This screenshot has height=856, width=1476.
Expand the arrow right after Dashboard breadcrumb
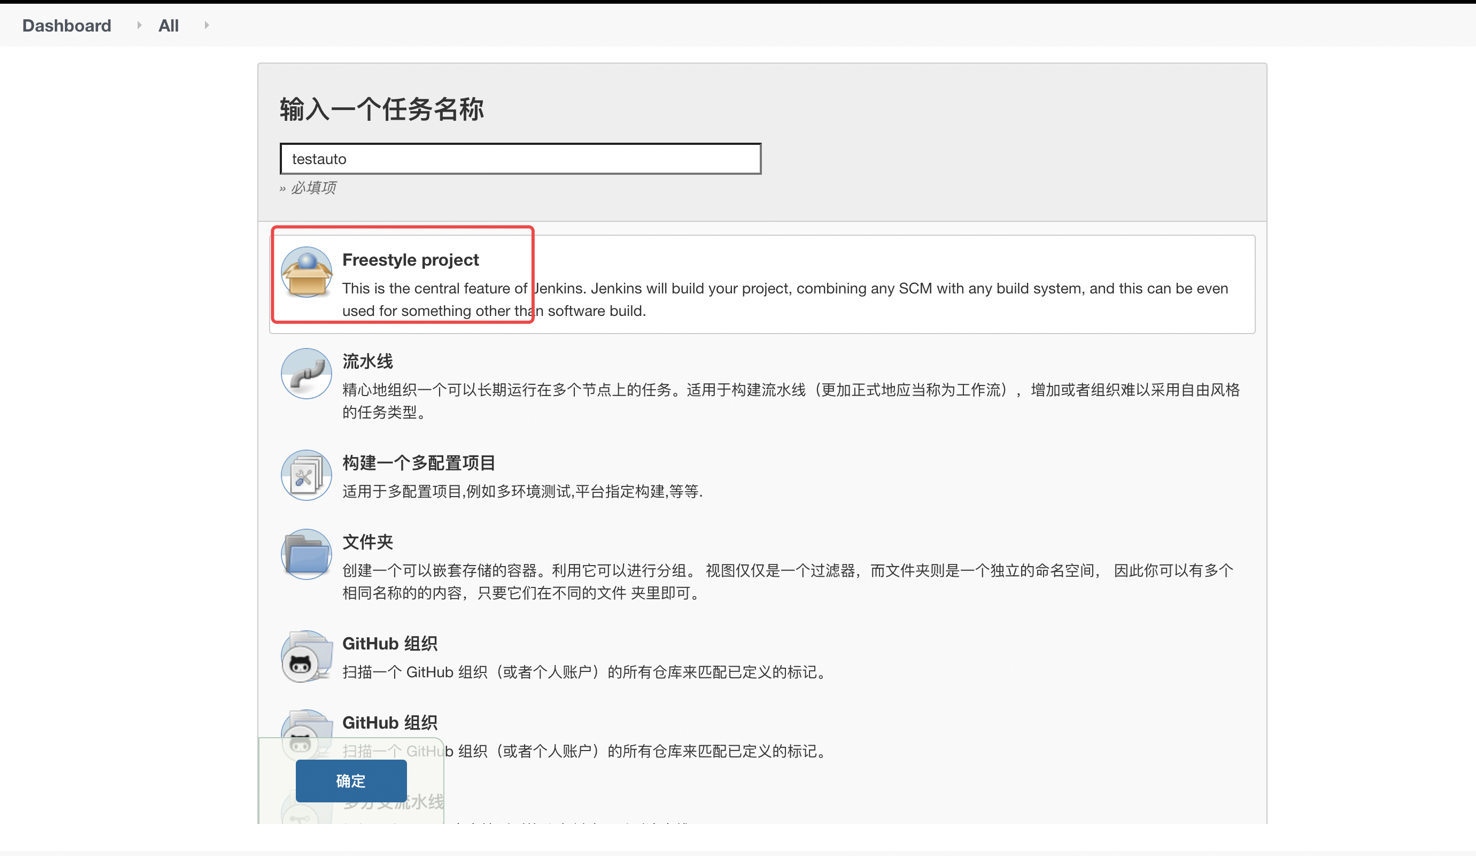coord(139,26)
